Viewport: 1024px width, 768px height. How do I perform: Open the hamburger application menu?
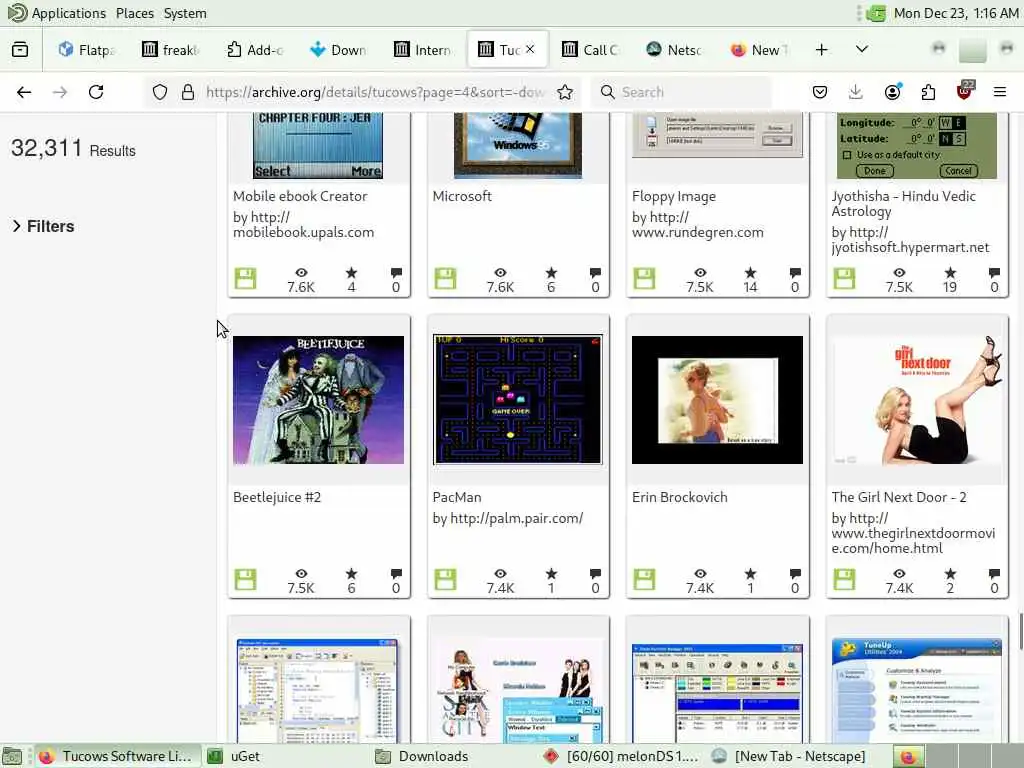1000,92
